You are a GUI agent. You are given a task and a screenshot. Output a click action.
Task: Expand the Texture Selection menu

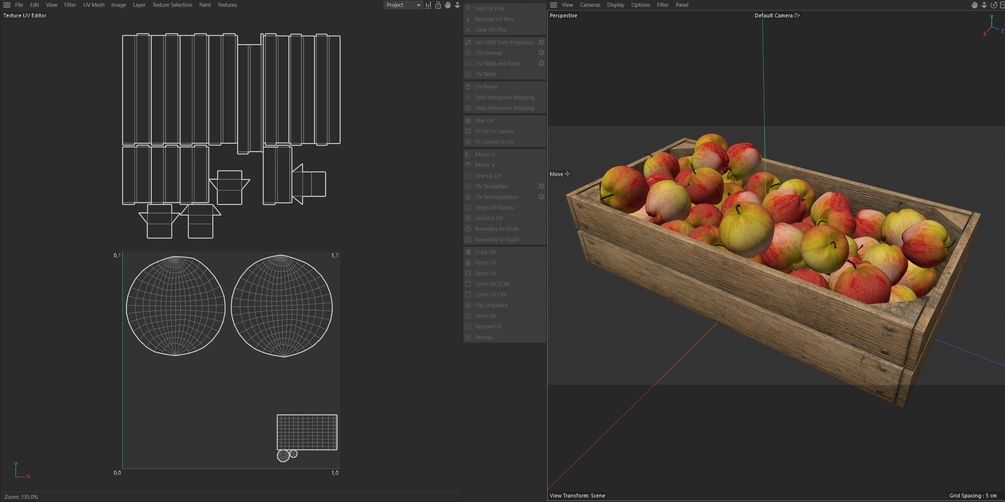click(x=172, y=4)
